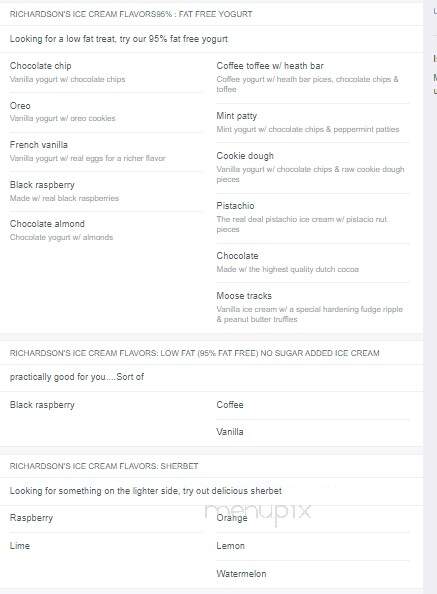Choose French vanilla from the yogurt list

(39, 145)
